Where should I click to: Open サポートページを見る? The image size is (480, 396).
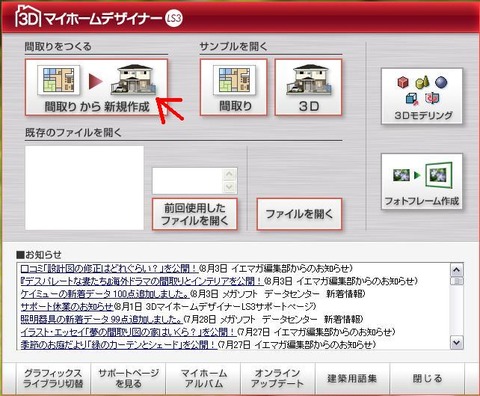click(x=128, y=378)
